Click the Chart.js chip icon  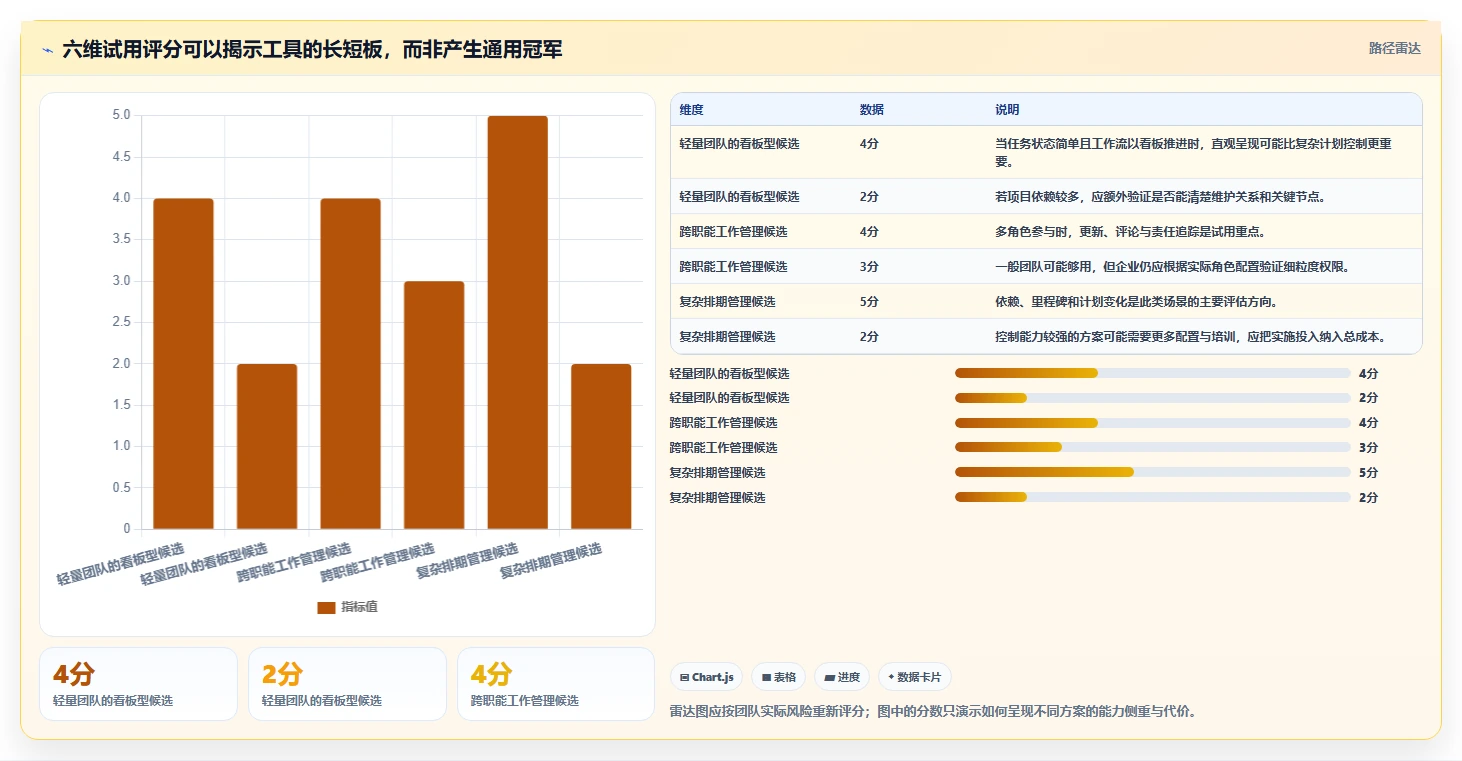coord(684,677)
